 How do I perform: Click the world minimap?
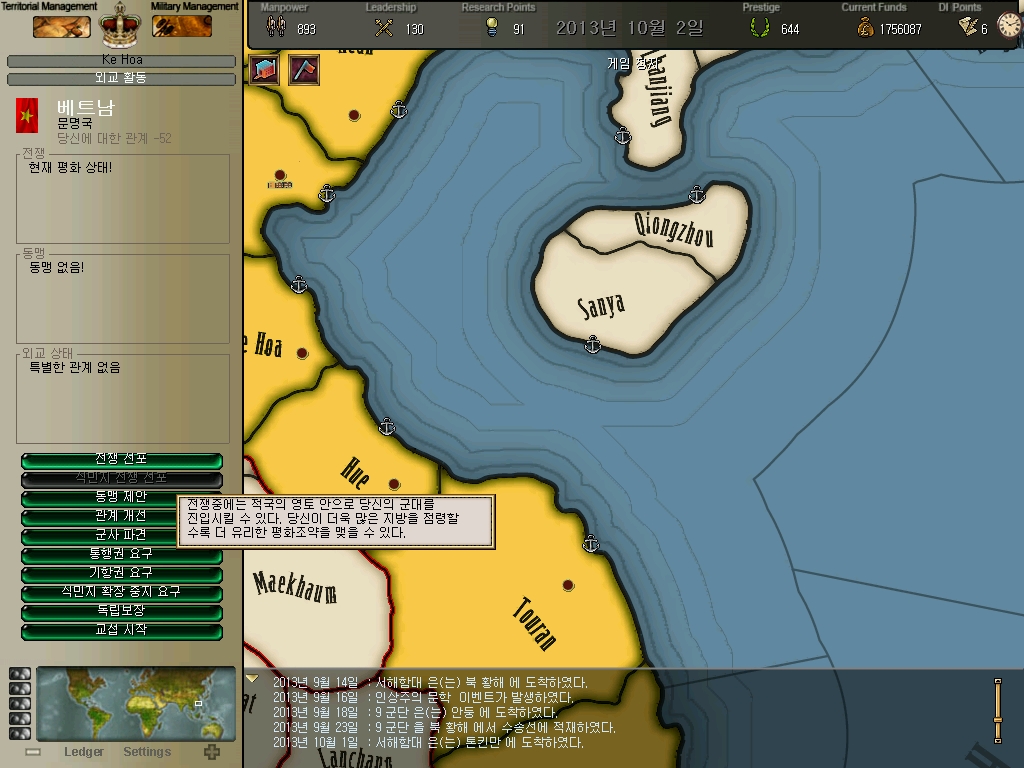click(x=136, y=703)
